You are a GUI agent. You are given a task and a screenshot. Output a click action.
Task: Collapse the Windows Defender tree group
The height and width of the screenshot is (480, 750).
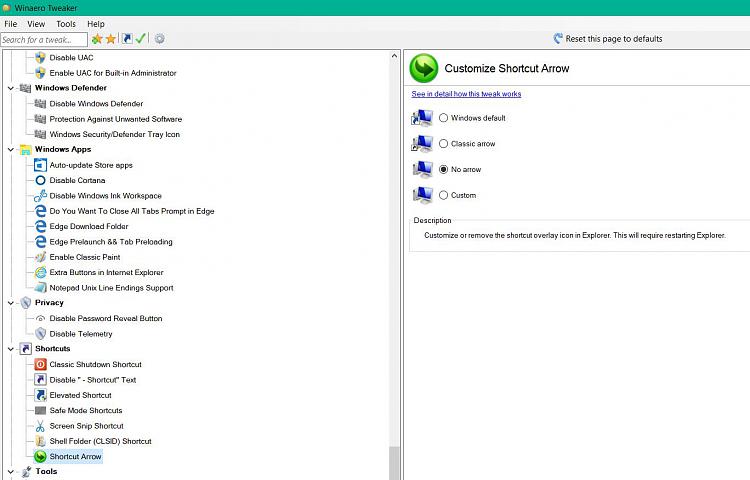11,88
